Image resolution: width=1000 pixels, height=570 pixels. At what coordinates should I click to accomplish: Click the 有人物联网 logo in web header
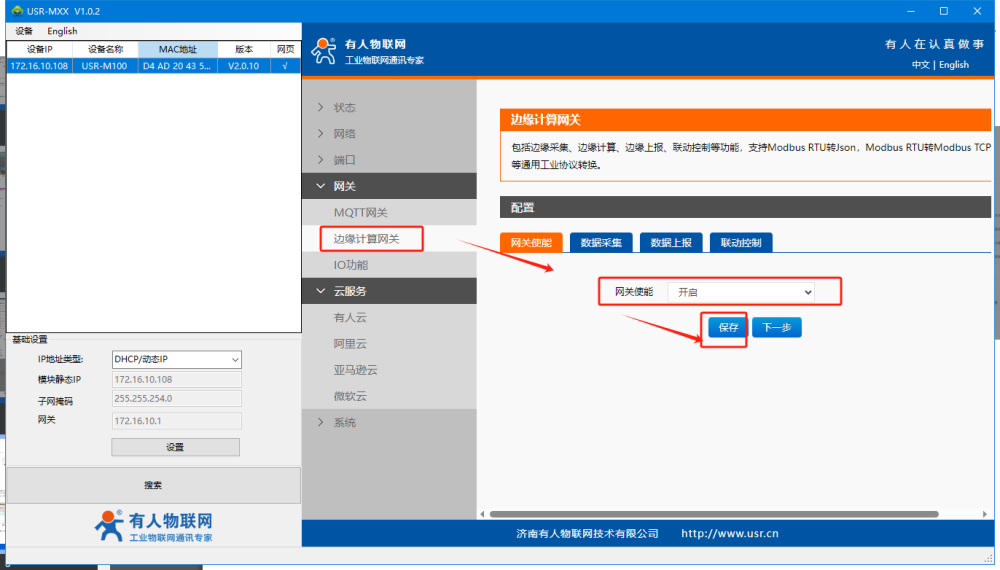(x=367, y=51)
